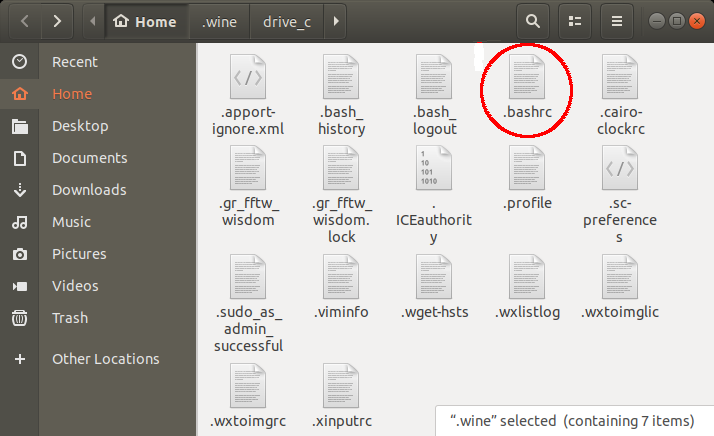Go forward with the right arrow button
The height and width of the screenshot is (436, 714).
(57, 21)
